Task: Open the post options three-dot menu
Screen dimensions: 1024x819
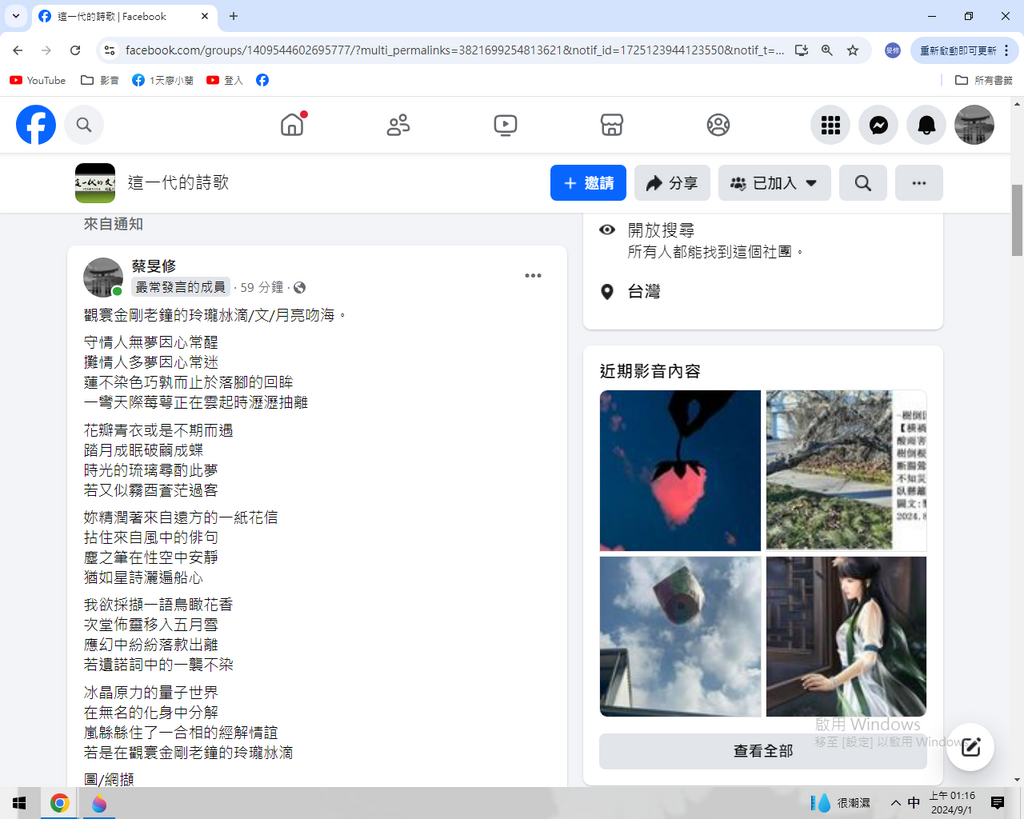Action: pos(533,276)
